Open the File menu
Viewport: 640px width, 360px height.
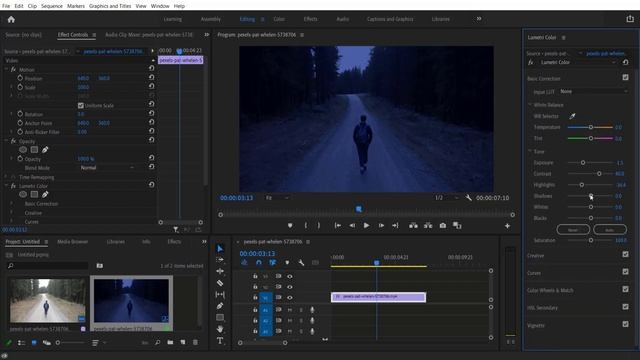point(6,6)
